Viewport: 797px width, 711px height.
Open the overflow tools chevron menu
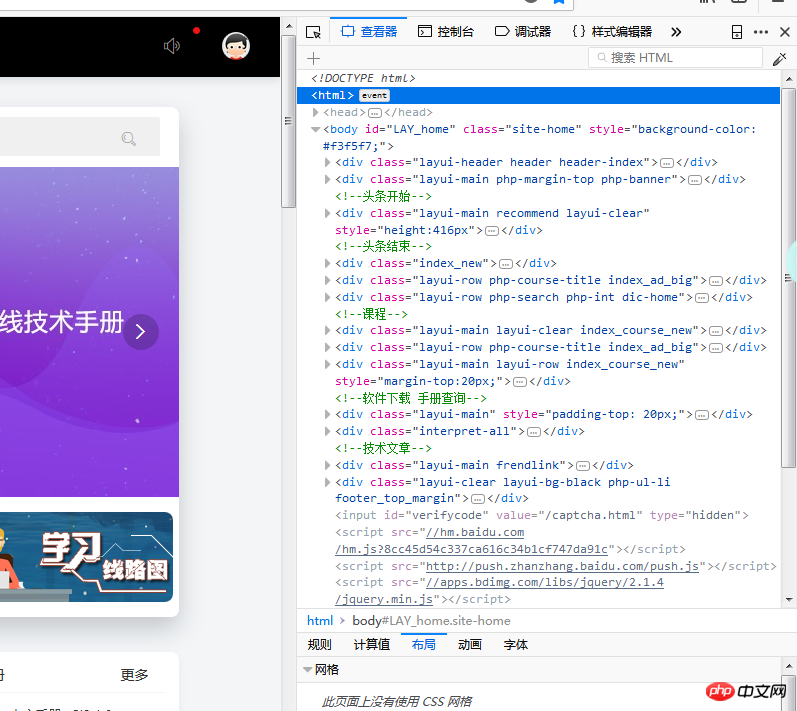[x=676, y=32]
